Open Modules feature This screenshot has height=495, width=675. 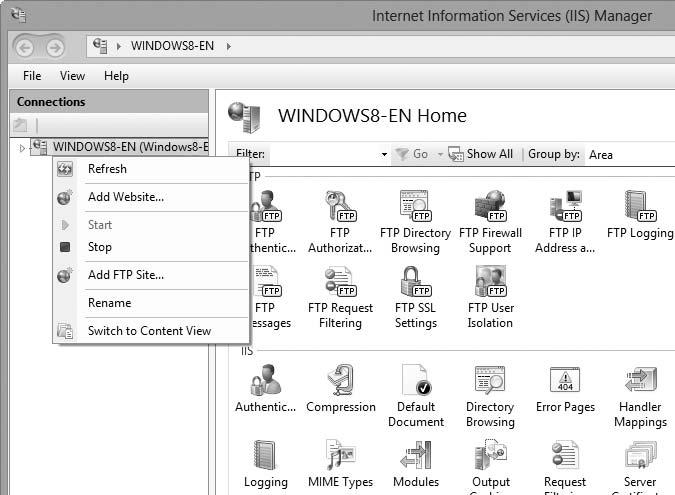(416, 464)
